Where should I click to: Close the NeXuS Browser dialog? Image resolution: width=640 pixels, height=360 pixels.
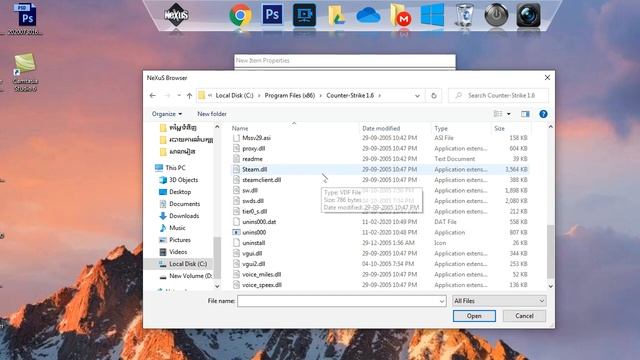547,78
